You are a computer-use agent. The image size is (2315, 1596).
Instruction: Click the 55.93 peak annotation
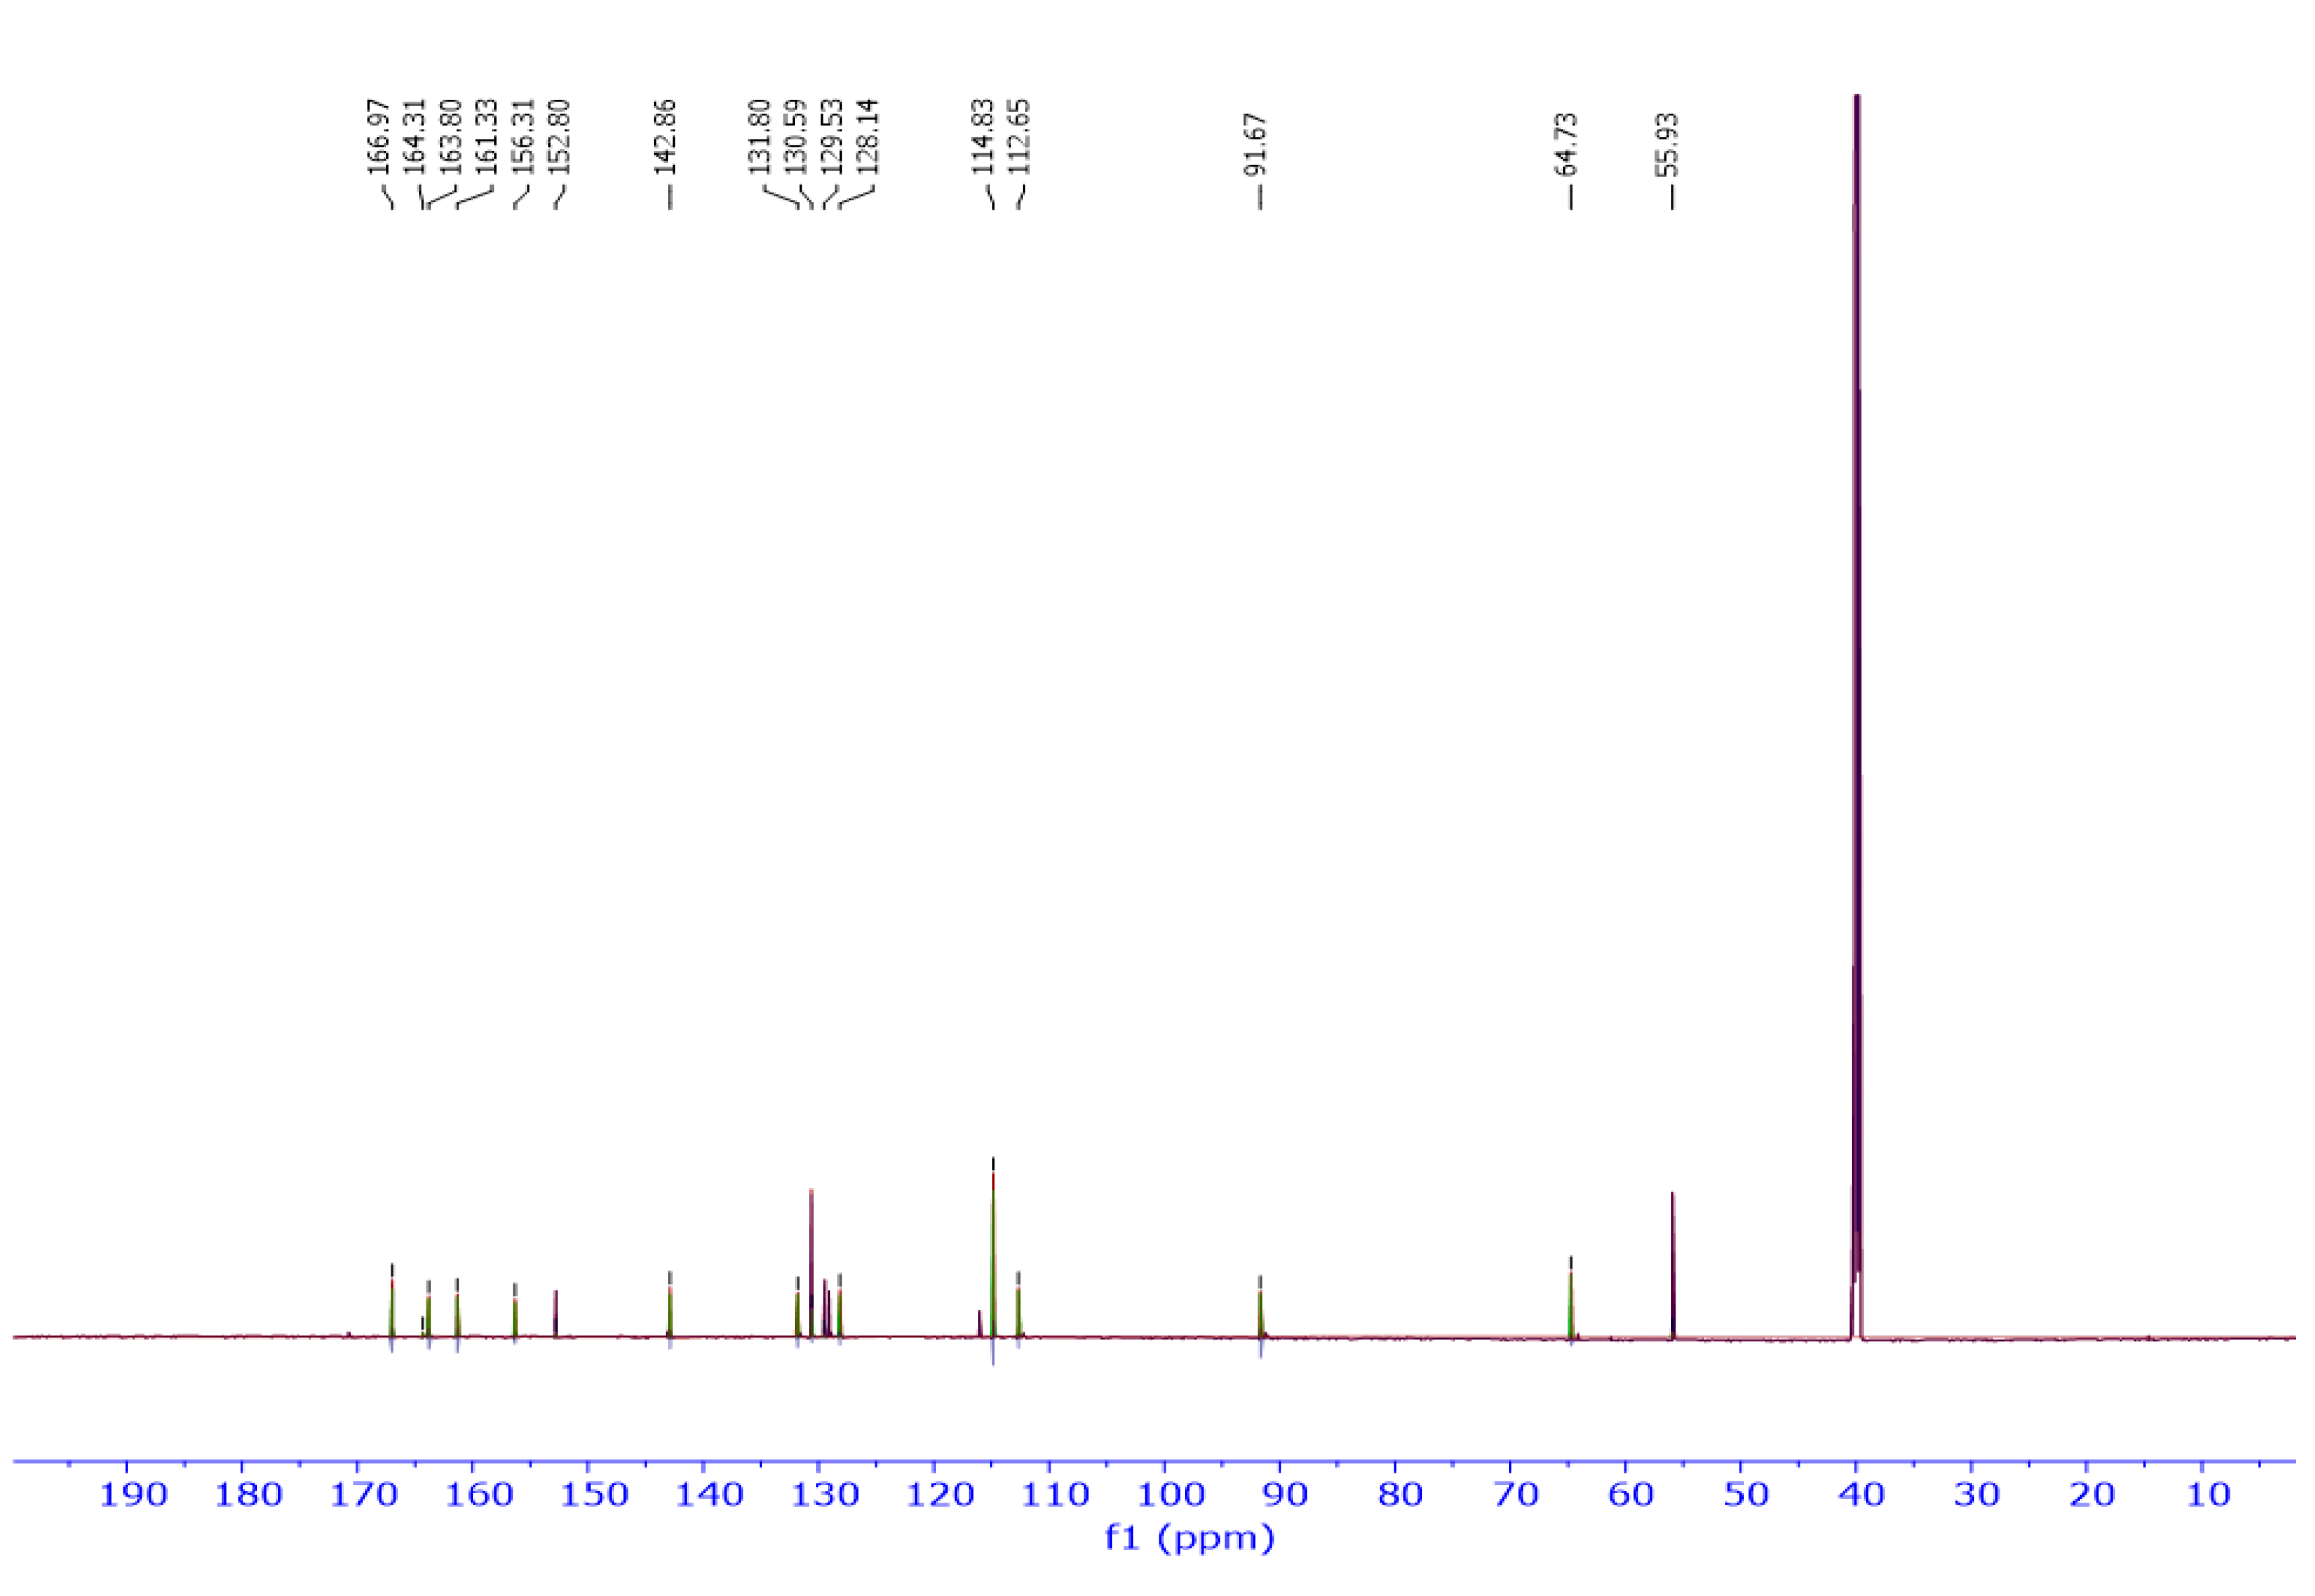click(x=1668, y=145)
